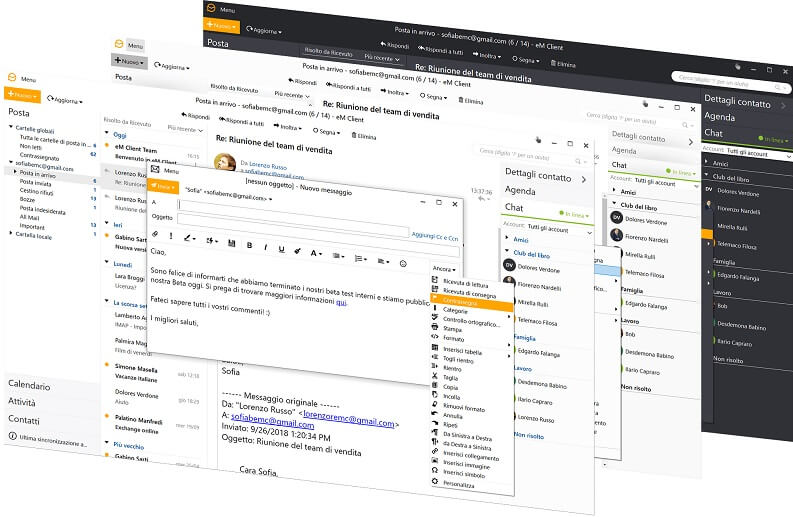Open the font color A tool in compose toolbar
793x517 pixels.
316,253
